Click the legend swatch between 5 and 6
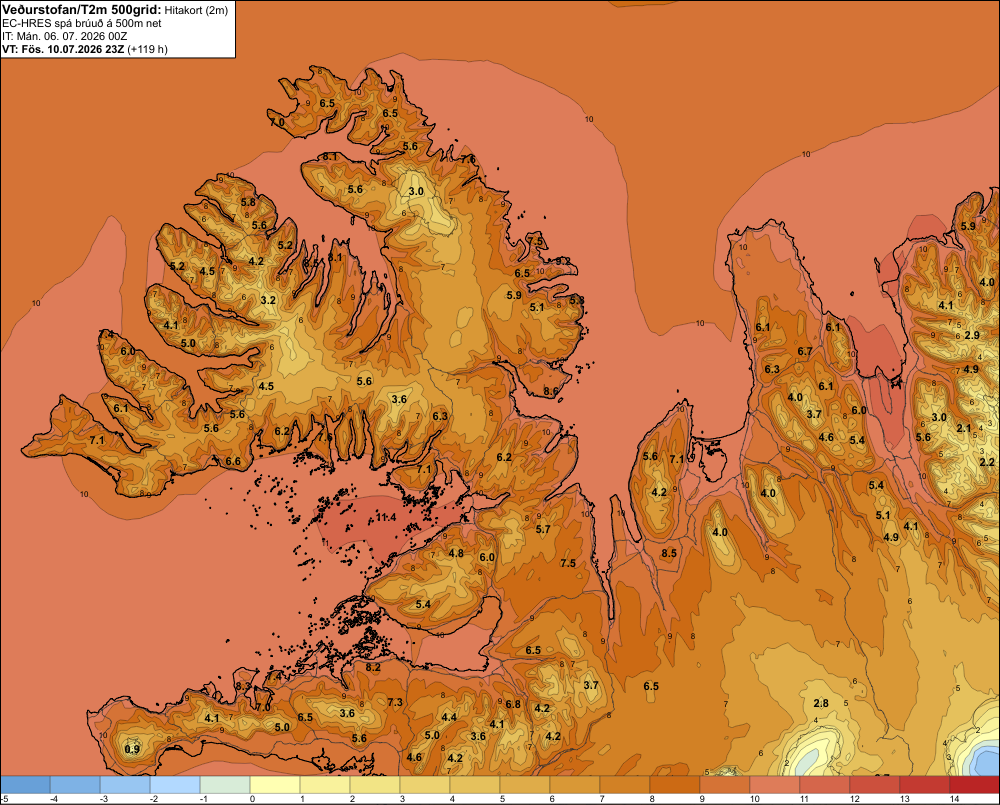Viewport: 1000px width, 805px height. click(x=525, y=785)
